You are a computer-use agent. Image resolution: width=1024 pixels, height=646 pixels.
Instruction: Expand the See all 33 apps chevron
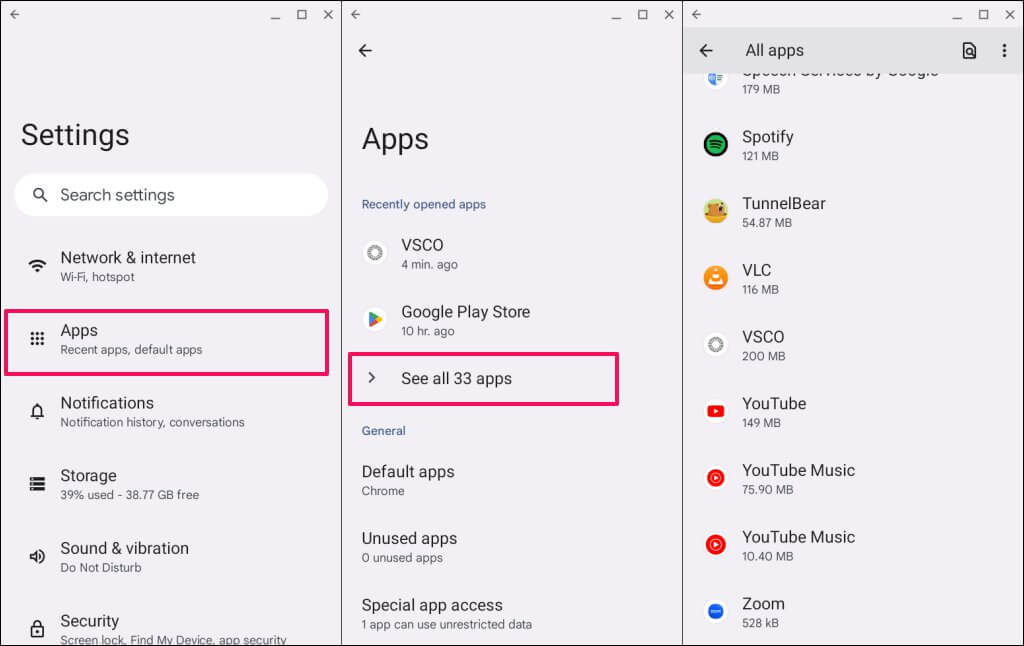point(372,378)
